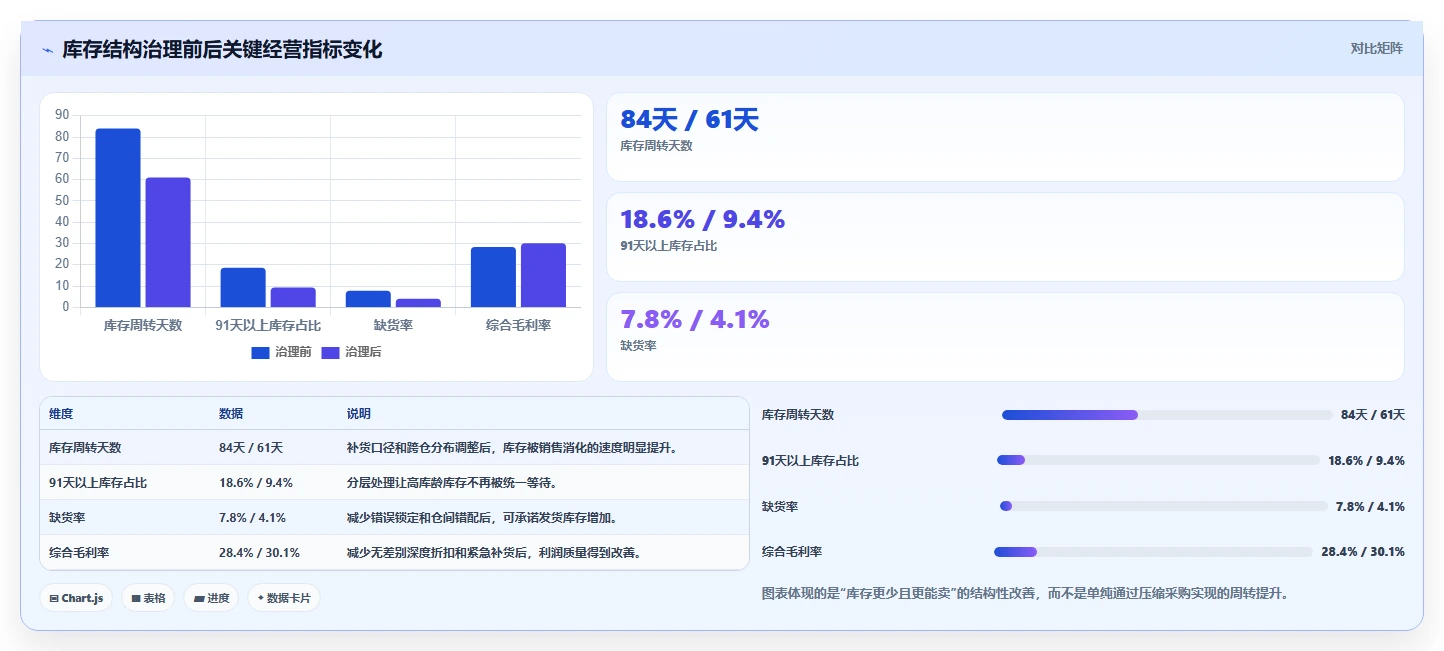Click the 治理后 bar for 综合毛利率
This screenshot has width=1444, height=651.
pyautogui.click(x=543, y=275)
